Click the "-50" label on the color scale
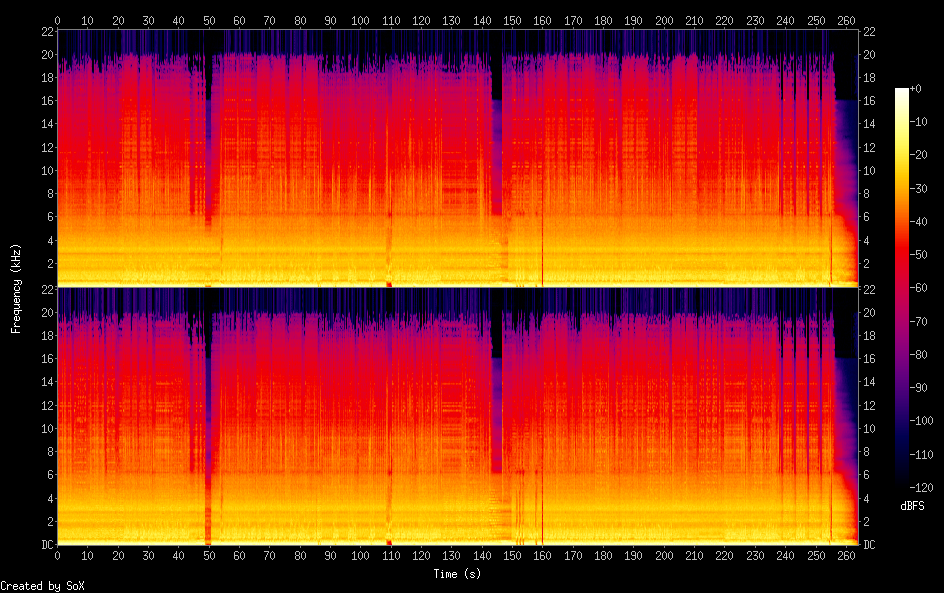 [919, 255]
